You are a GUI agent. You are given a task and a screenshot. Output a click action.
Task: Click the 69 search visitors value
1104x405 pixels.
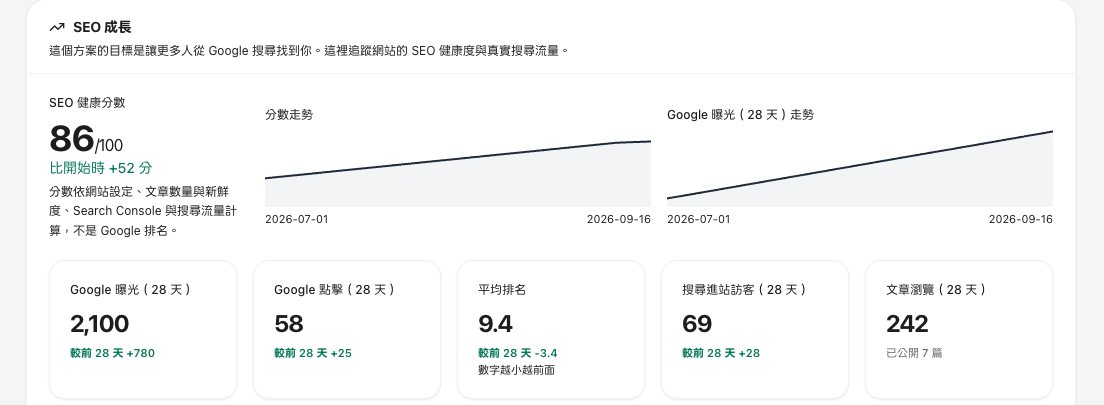pyautogui.click(x=697, y=323)
